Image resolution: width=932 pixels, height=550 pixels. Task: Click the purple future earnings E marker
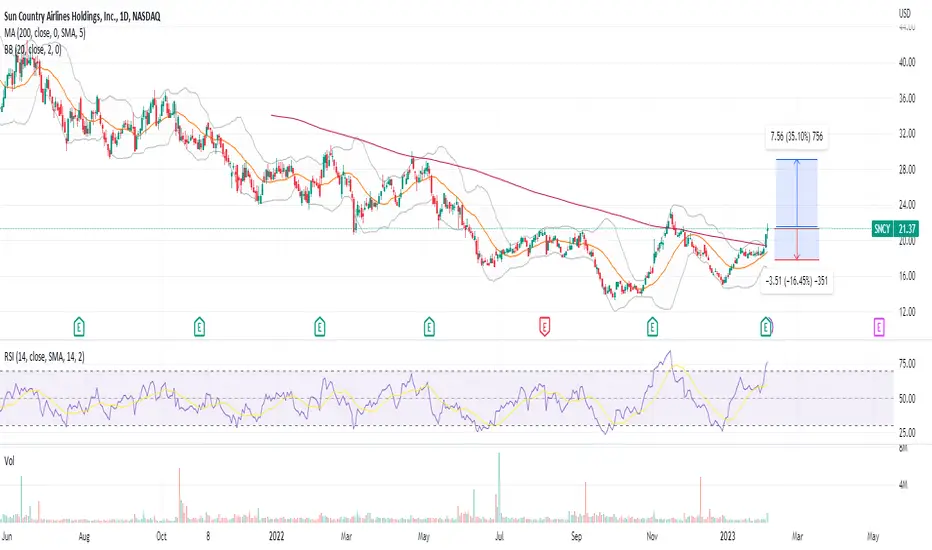coord(879,326)
